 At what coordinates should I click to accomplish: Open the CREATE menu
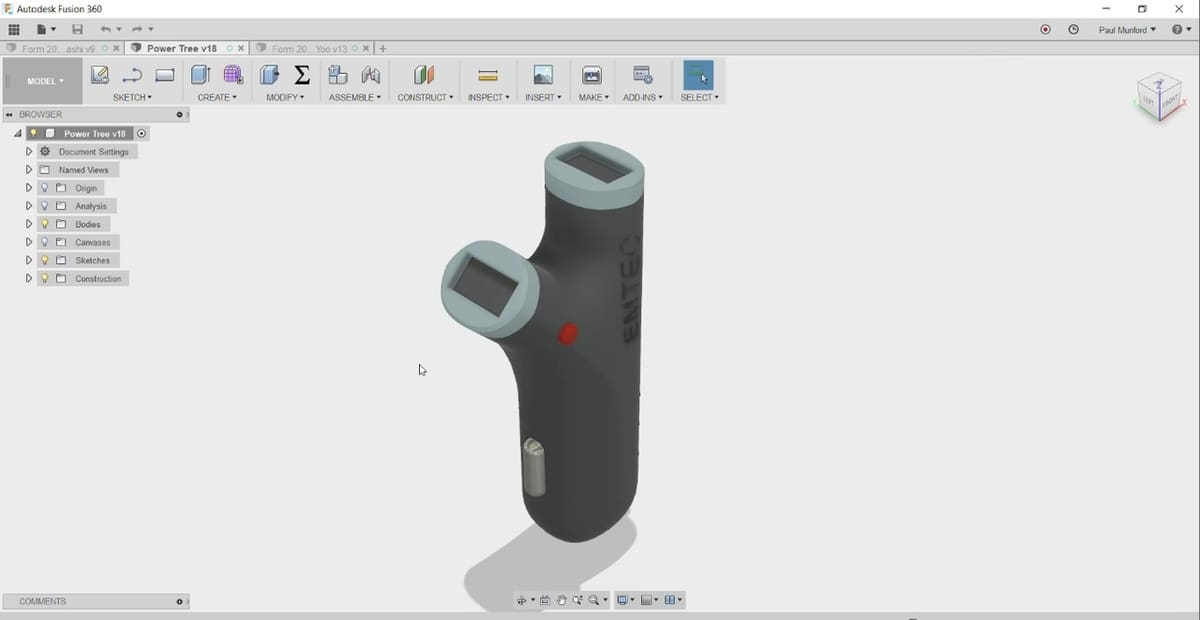tap(217, 97)
